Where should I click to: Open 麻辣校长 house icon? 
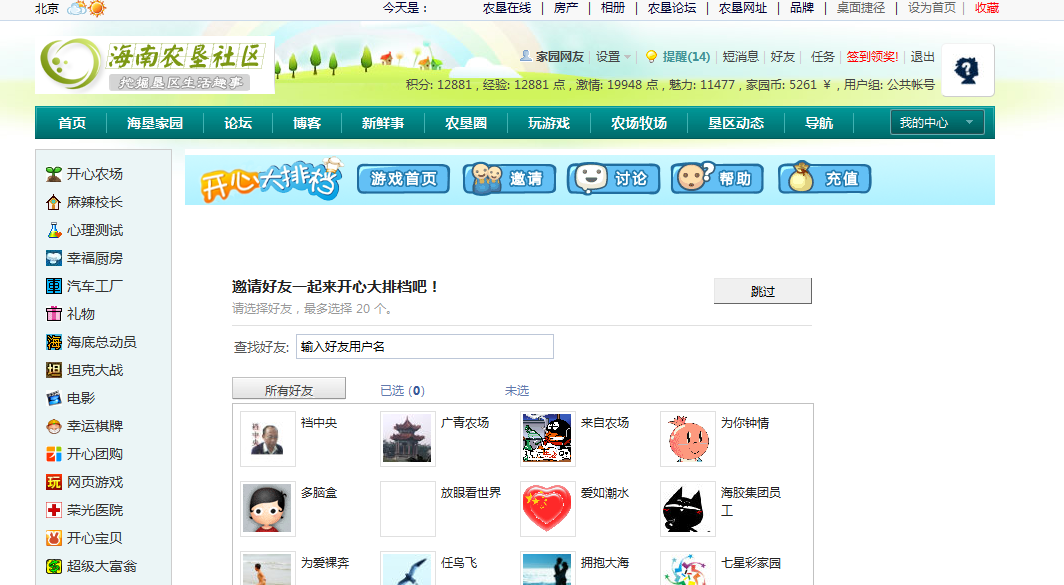coord(54,202)
